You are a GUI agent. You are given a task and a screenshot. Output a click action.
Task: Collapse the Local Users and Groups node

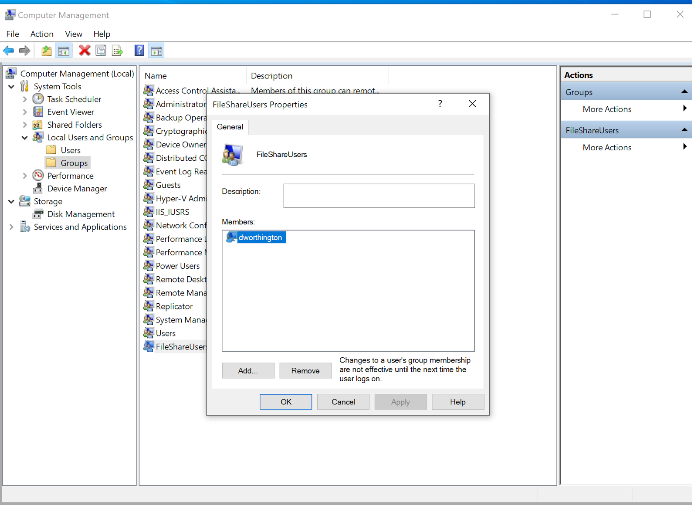24,138
